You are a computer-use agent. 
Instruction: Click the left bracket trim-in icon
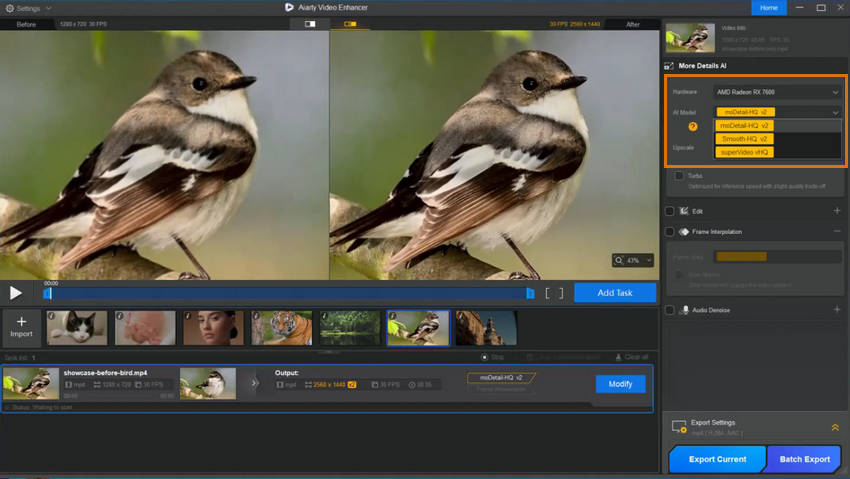548,293
